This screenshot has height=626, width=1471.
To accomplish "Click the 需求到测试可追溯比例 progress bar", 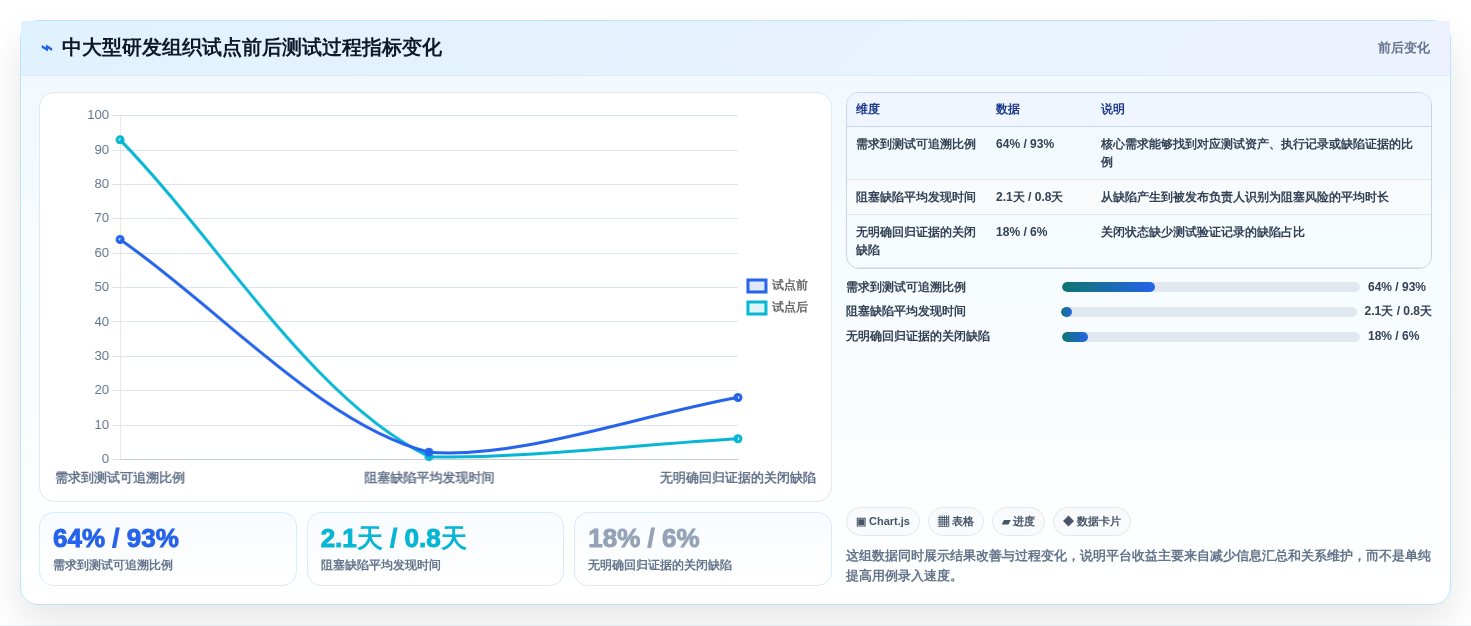I will coord(1210,287).
